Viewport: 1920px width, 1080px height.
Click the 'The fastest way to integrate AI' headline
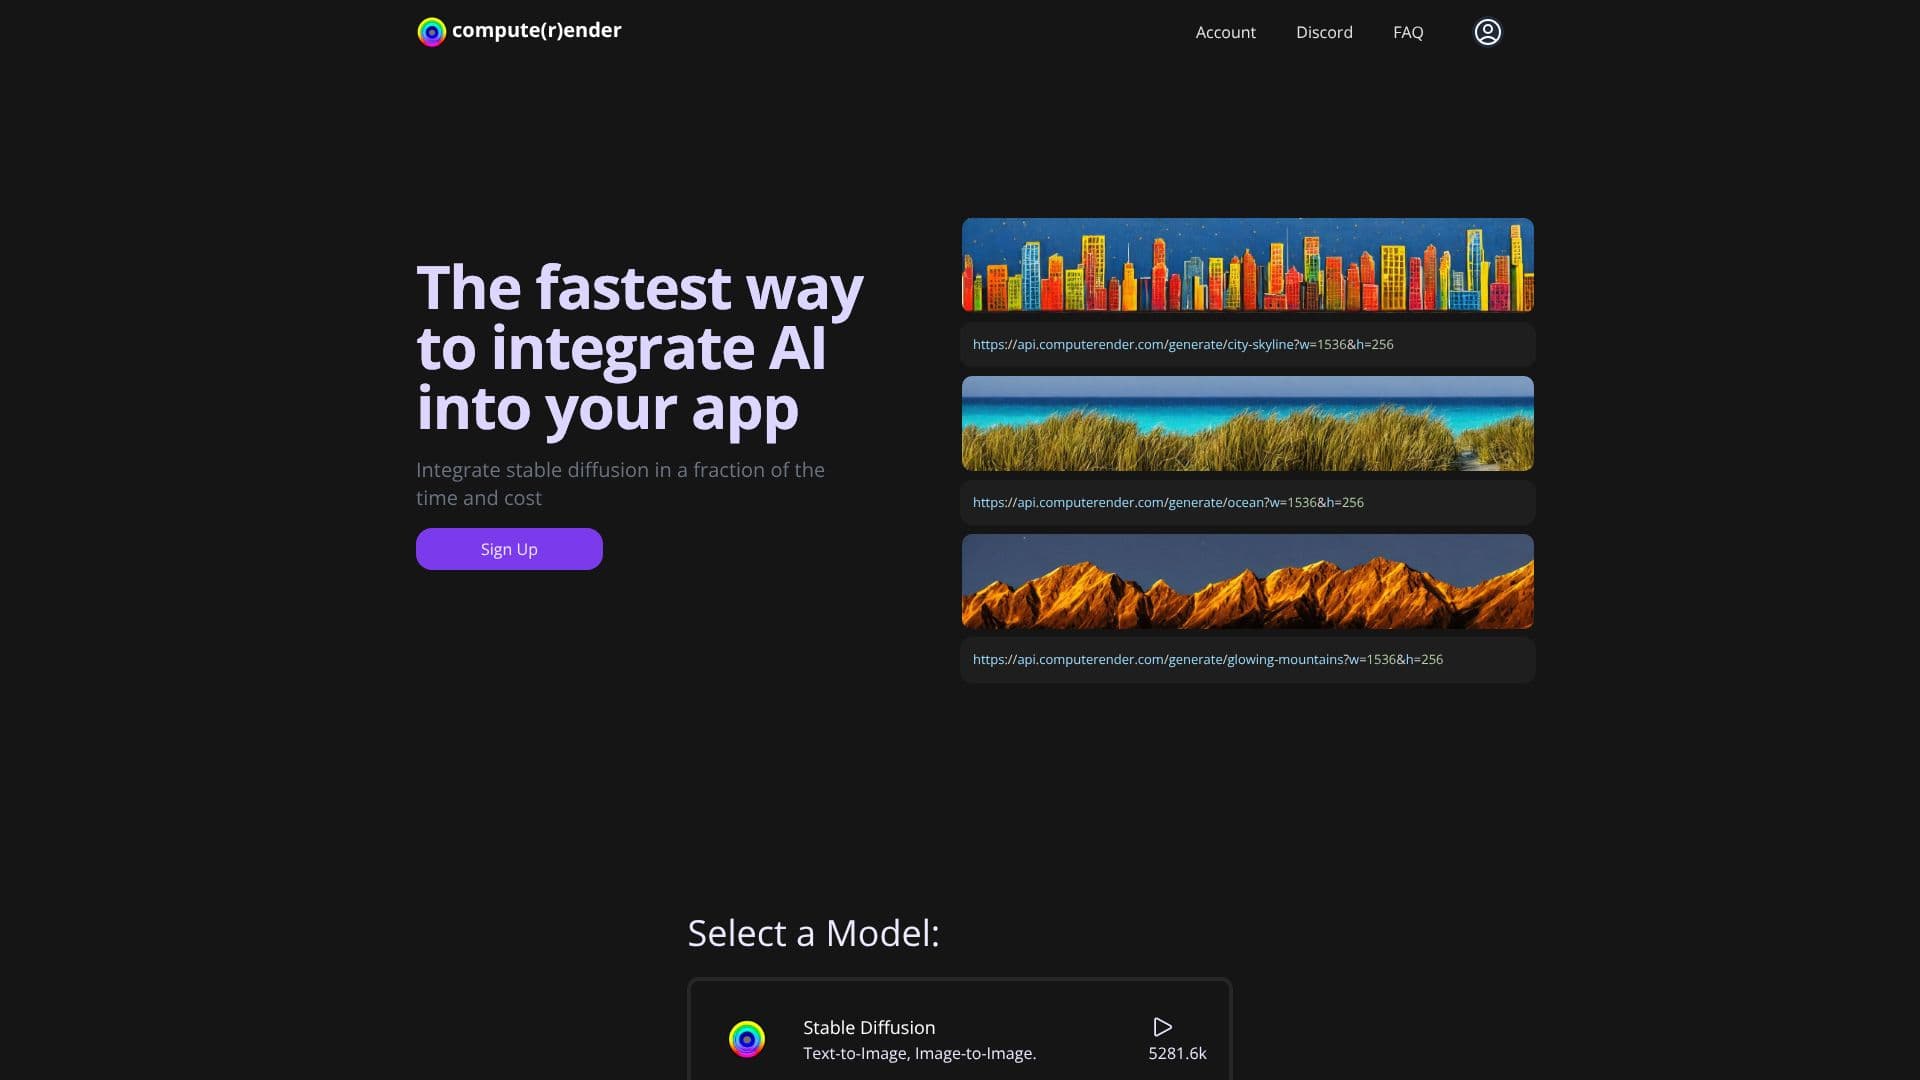[640, 348]
